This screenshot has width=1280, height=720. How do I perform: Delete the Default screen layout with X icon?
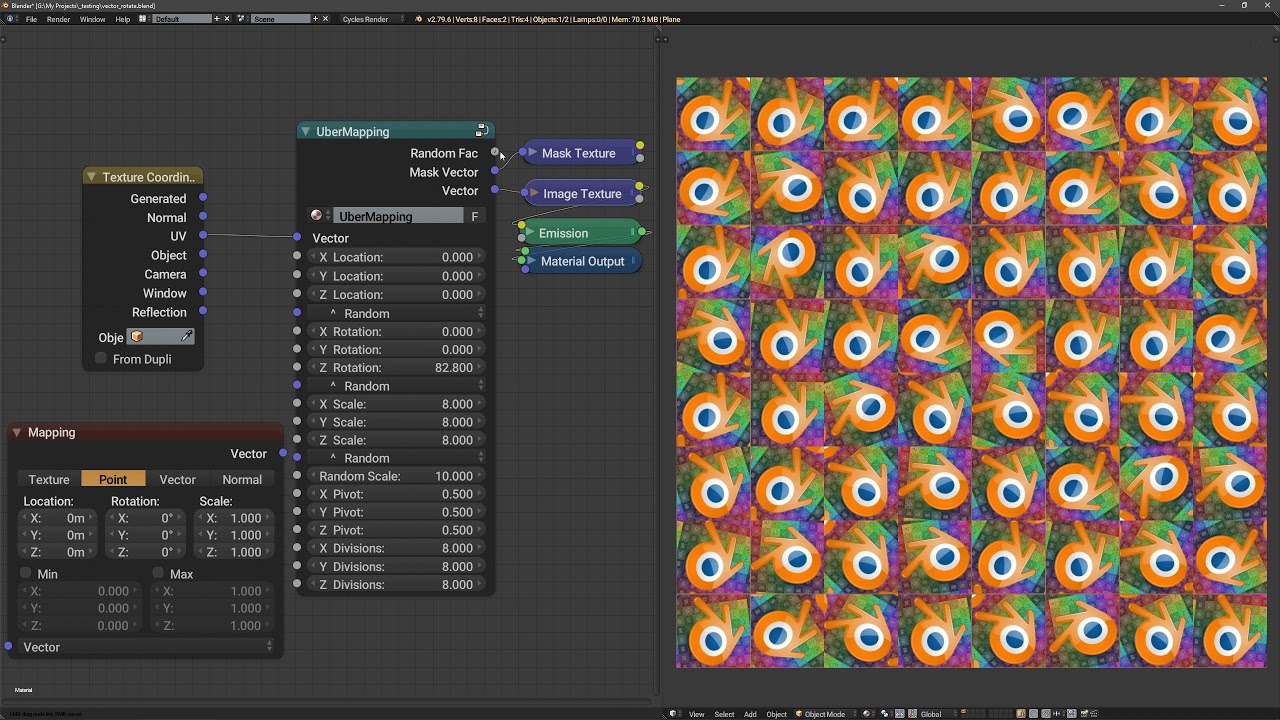pos(227,19)
